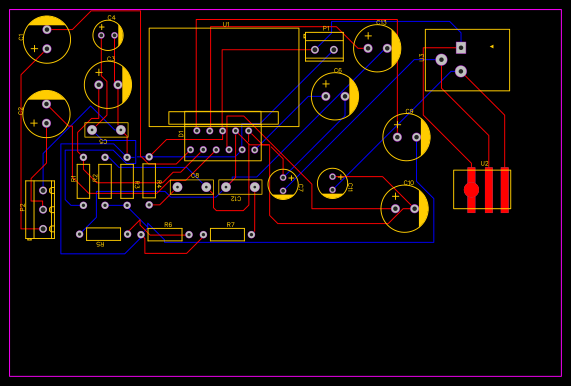Select capacitor C9 footprint
Viewport: 571px width, 386px height.
pos(407,137)
